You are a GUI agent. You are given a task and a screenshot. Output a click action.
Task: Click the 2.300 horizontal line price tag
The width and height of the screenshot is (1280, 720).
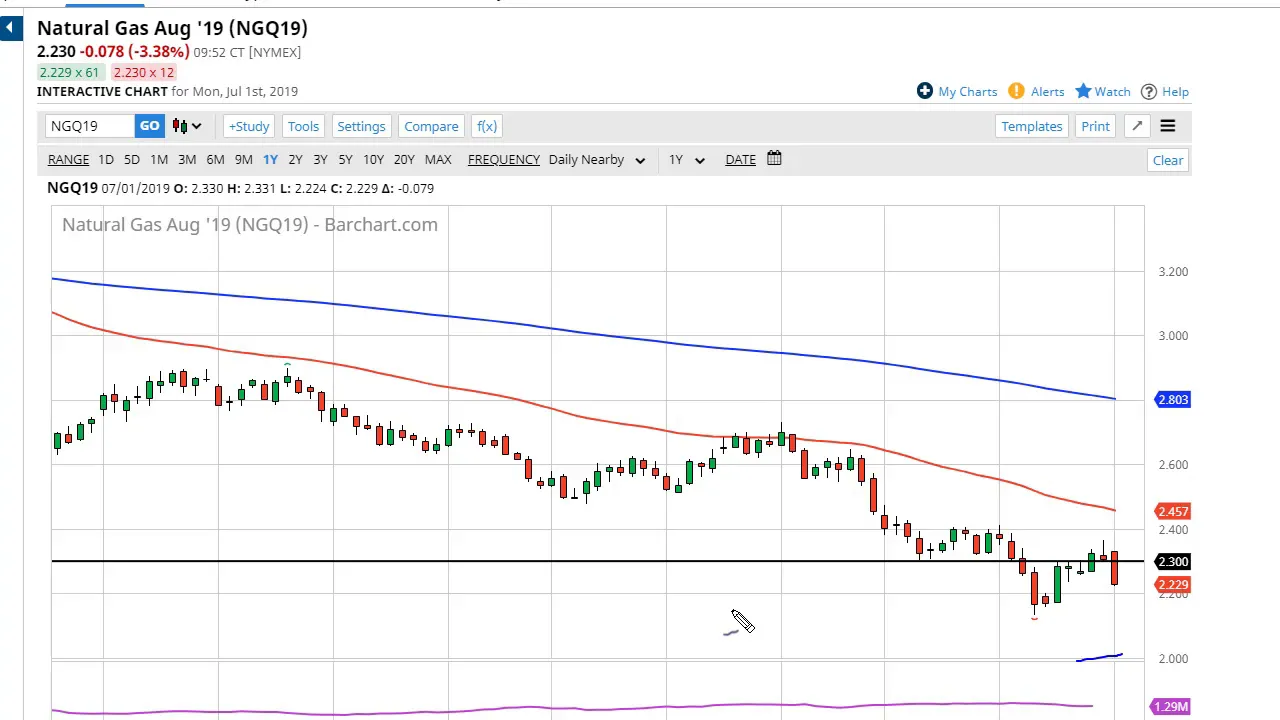point(1173,562)
